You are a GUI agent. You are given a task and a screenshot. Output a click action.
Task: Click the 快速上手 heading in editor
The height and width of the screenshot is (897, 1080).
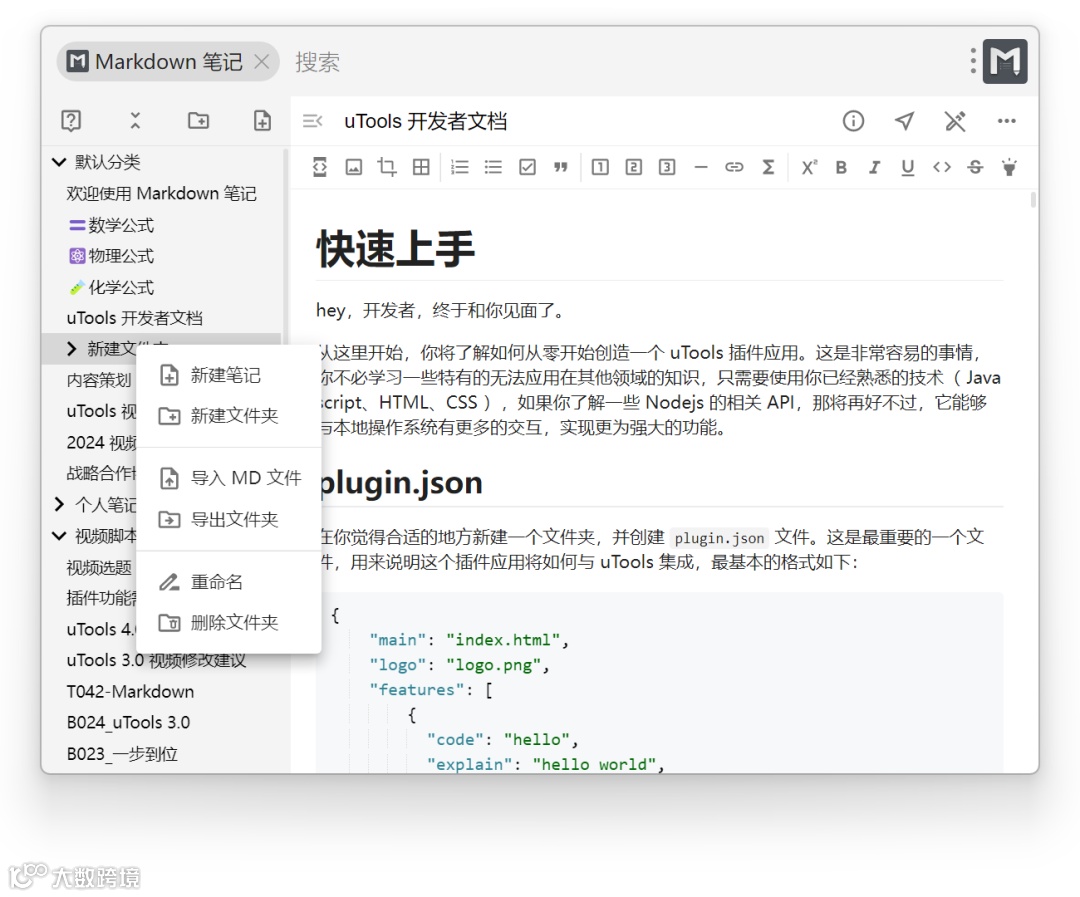coord(395,249)
